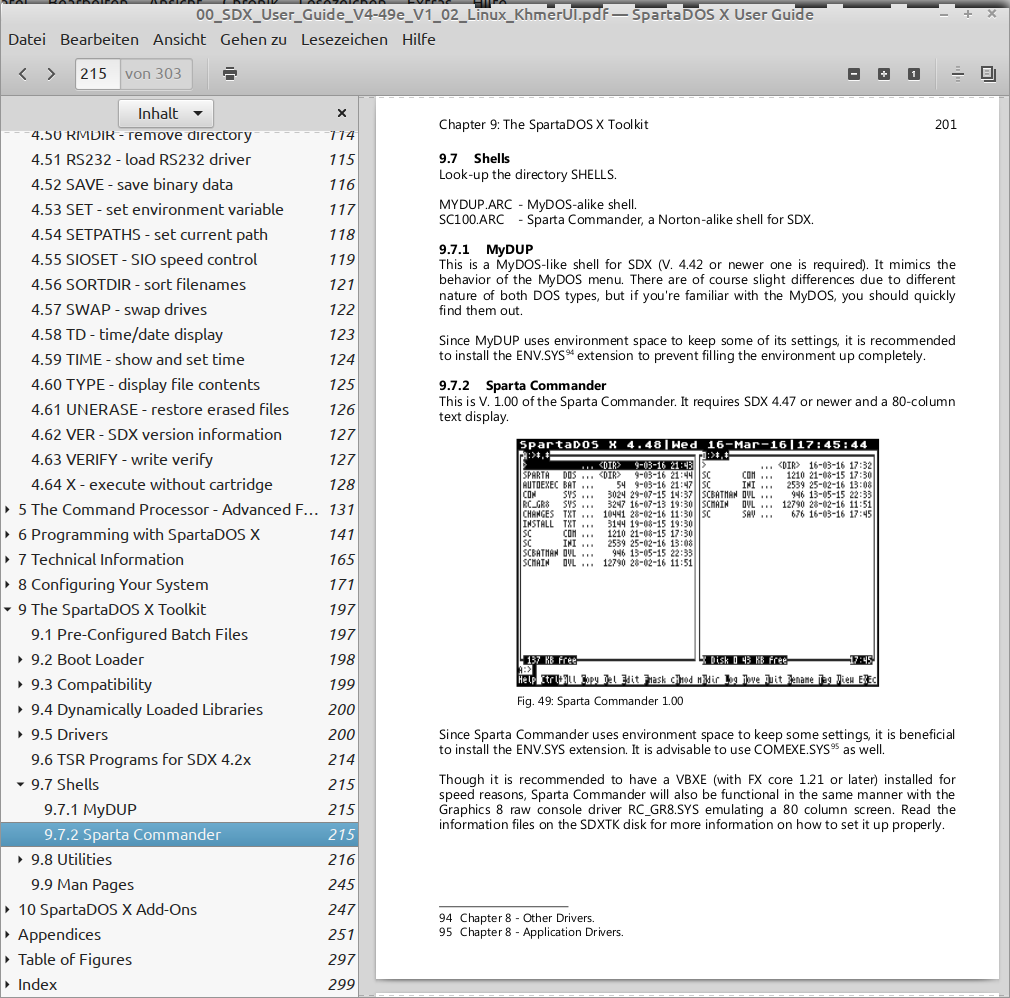Expand the Table of Figures entry
The image size is (1010, 998).
tap(7, 960)
